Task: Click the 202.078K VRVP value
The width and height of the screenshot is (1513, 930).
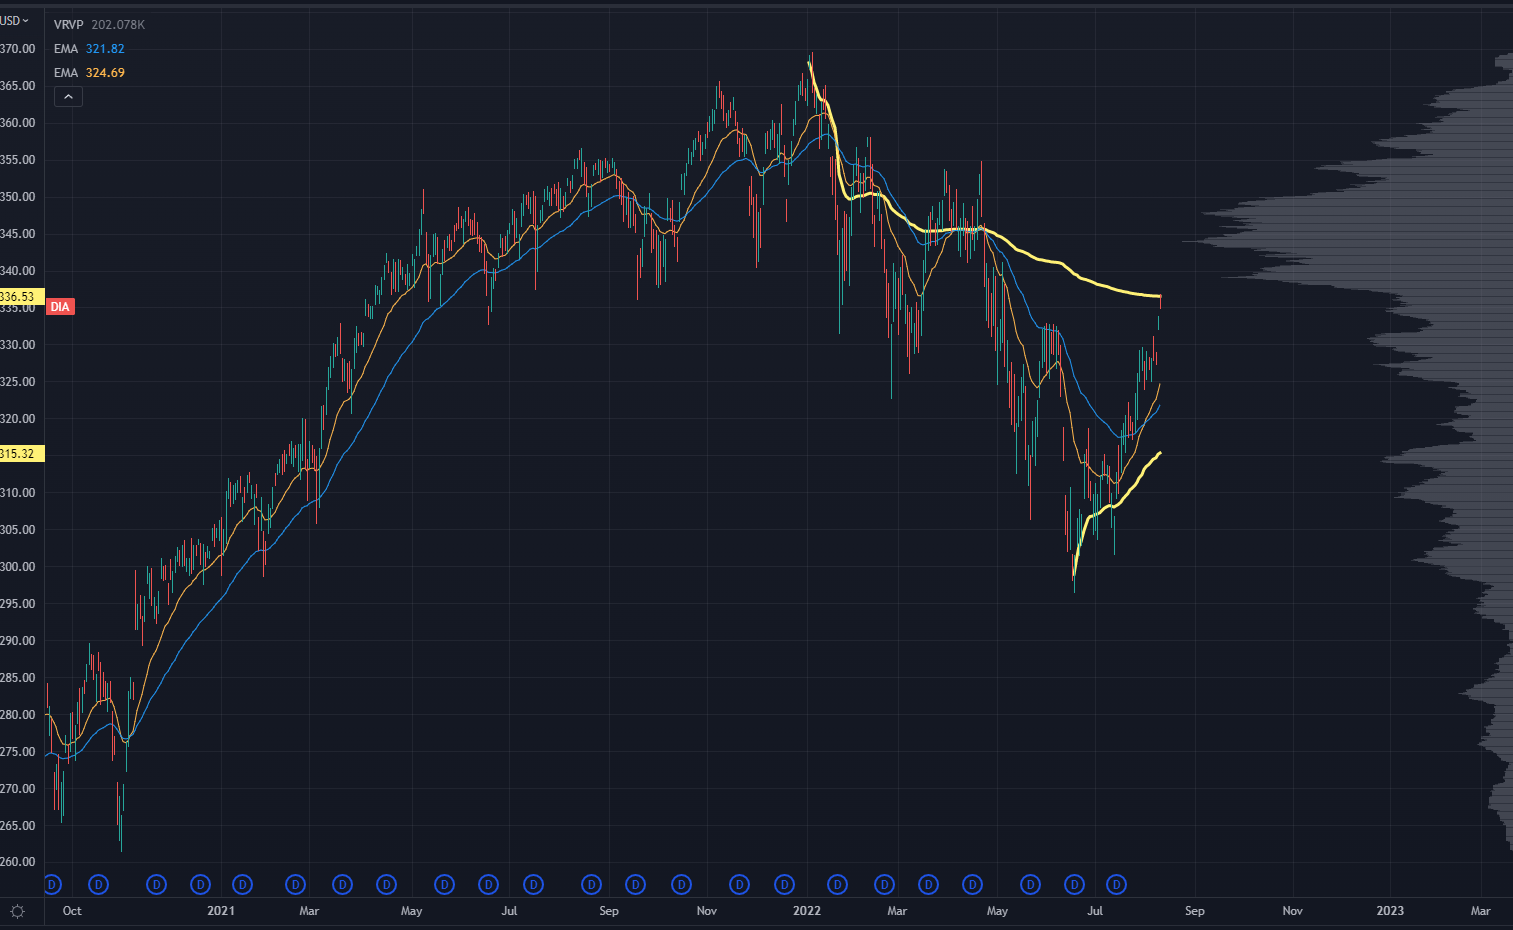Action: 118,24
